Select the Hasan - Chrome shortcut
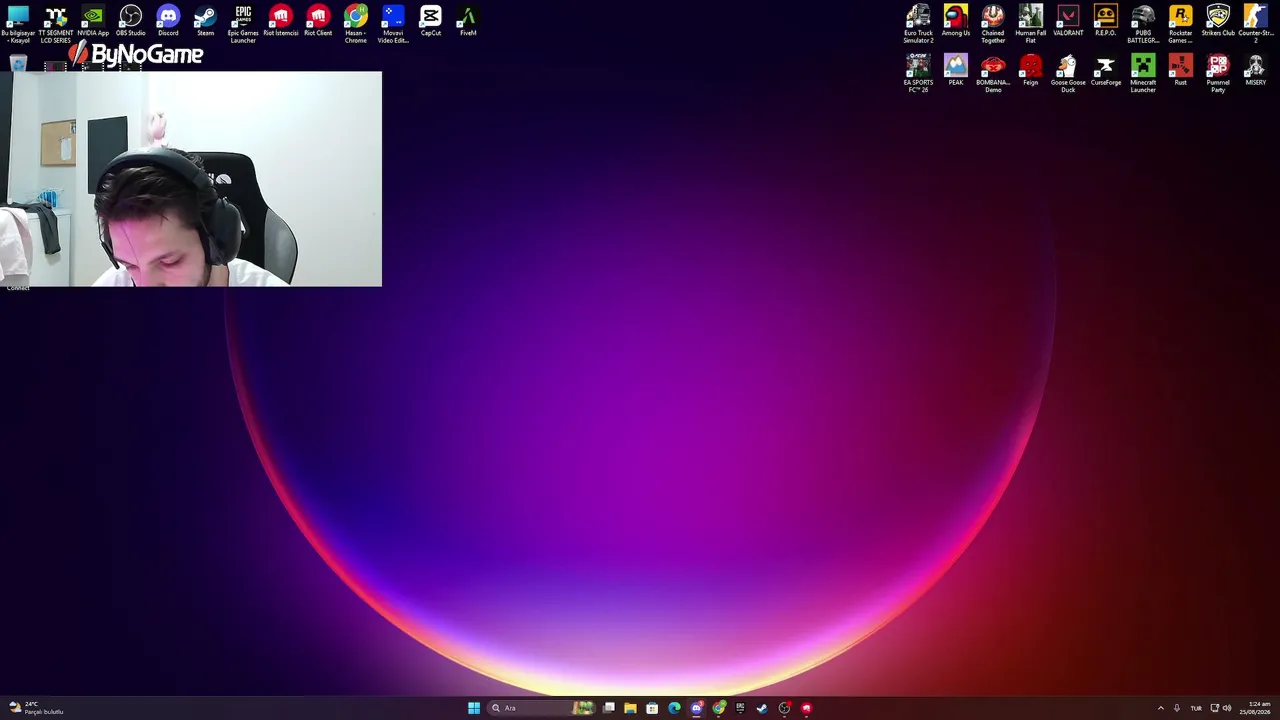The height and width of the screenshot is (720, 1280). tap(356, 24)
